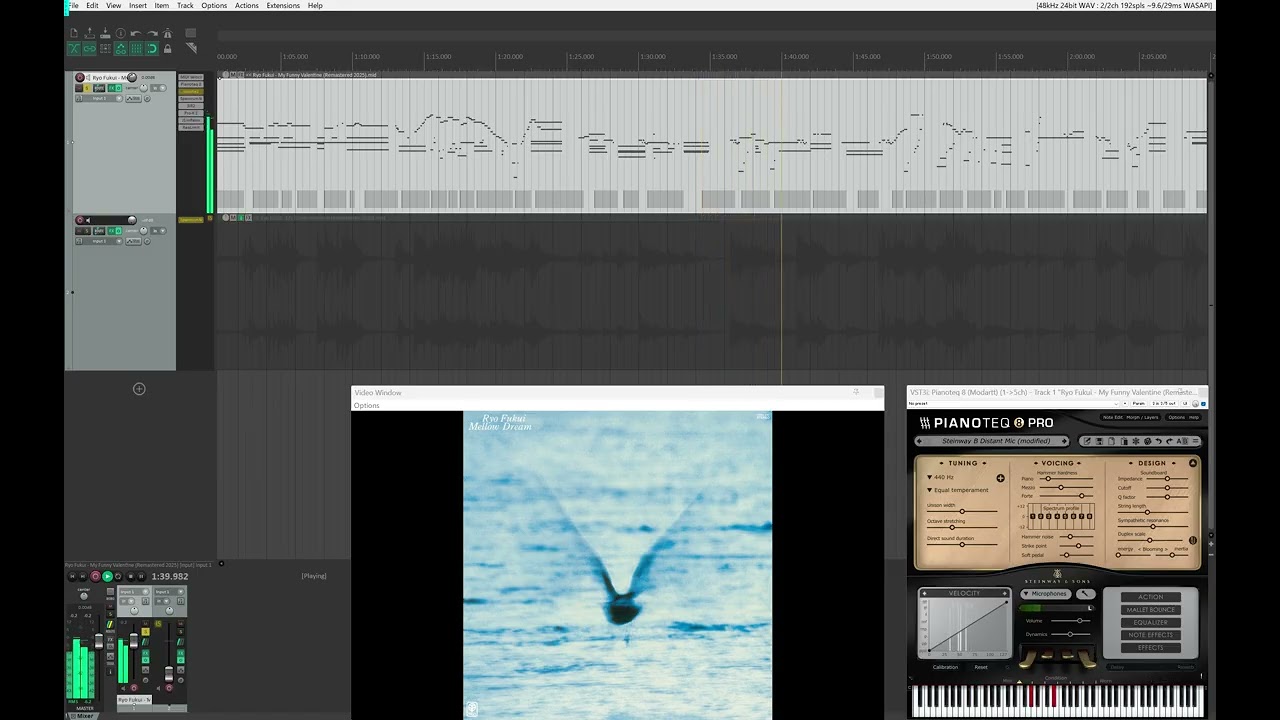Arm record on Ryo Fukui track panel

80,77
